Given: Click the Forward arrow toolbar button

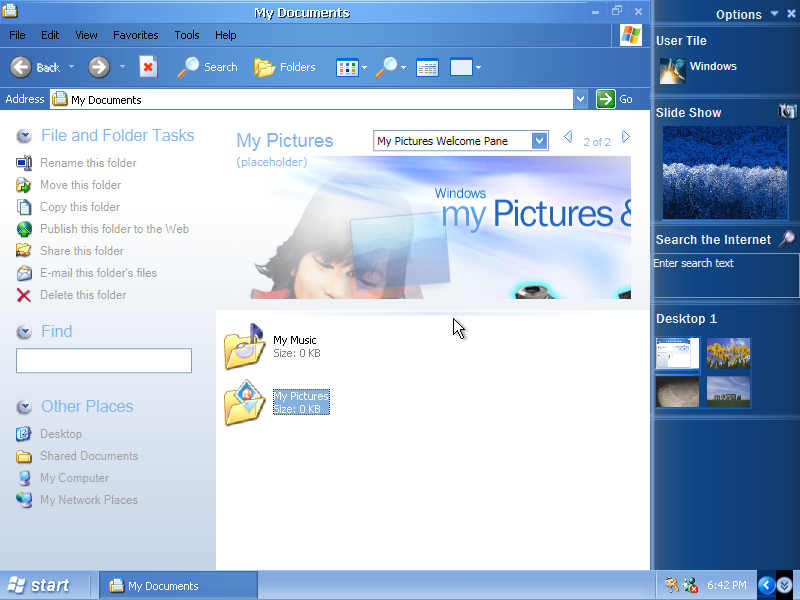Looking at the screenshot, I should point(99,67).
